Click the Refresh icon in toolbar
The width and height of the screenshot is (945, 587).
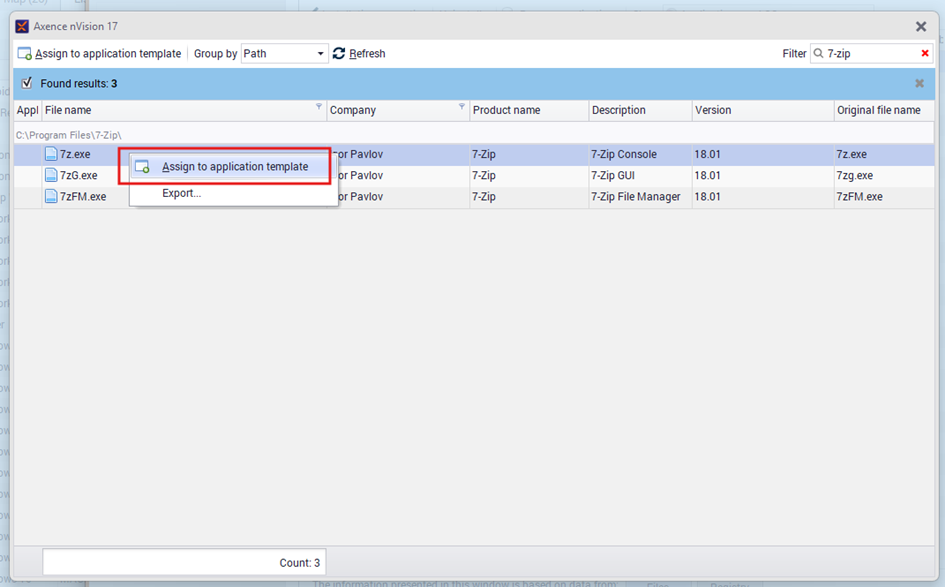[x=339, y=54]
